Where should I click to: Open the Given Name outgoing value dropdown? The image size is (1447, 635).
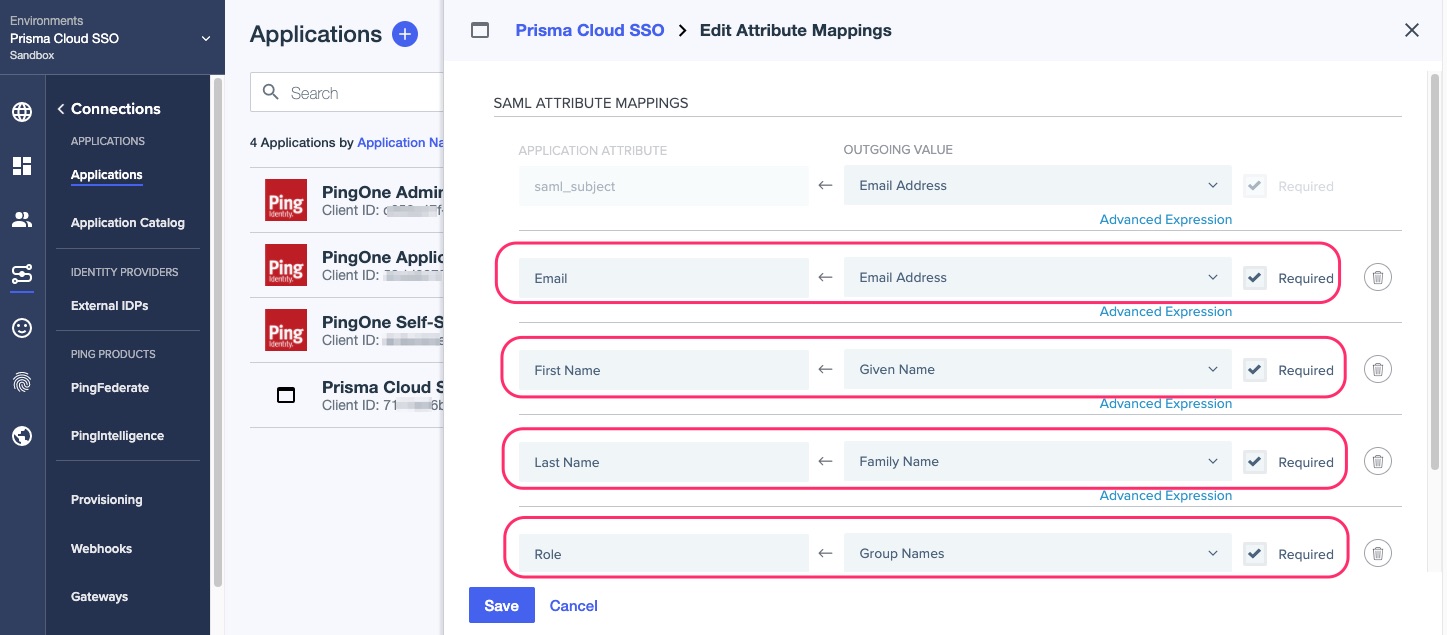[x=1037, y=369]
